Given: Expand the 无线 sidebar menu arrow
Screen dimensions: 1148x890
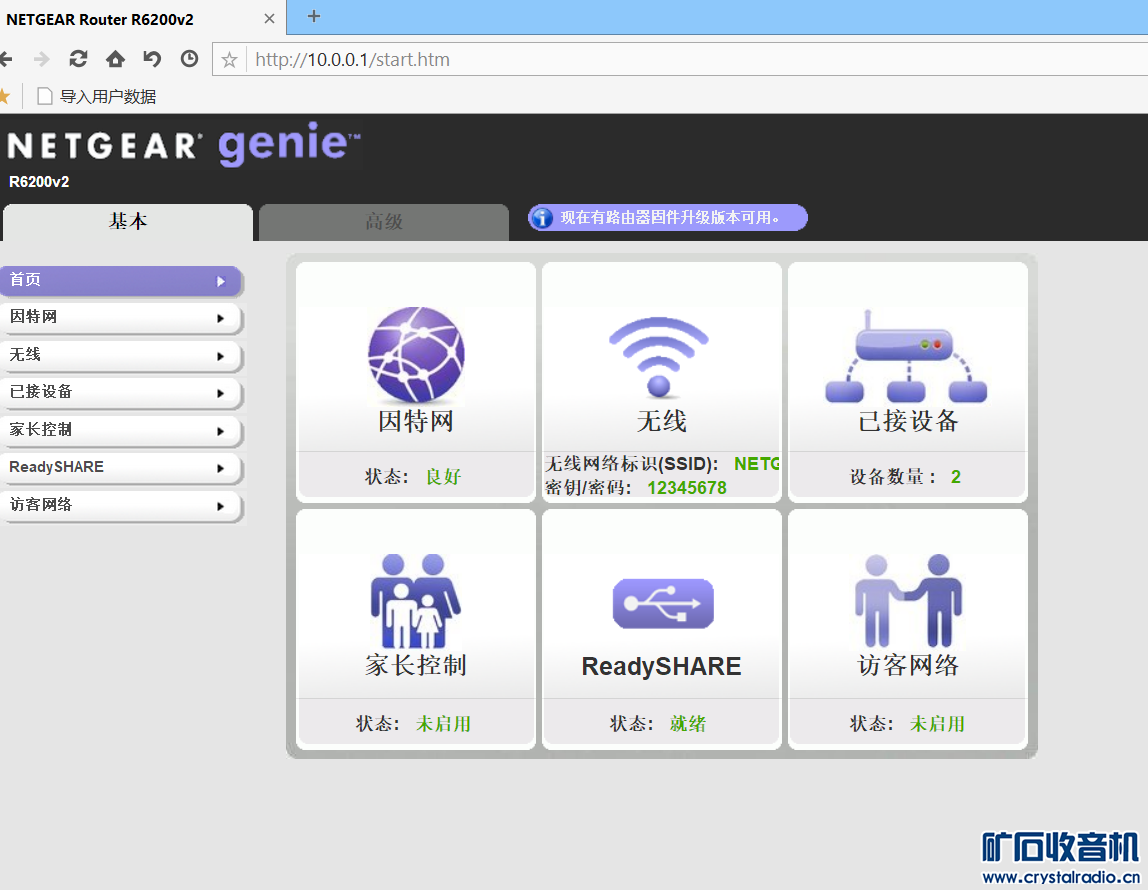Looking at the screenshot, I should 220,356.
